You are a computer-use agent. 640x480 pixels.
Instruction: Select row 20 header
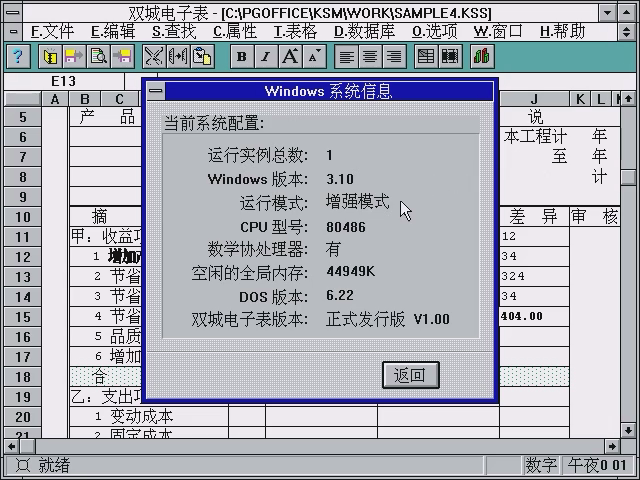23,417
